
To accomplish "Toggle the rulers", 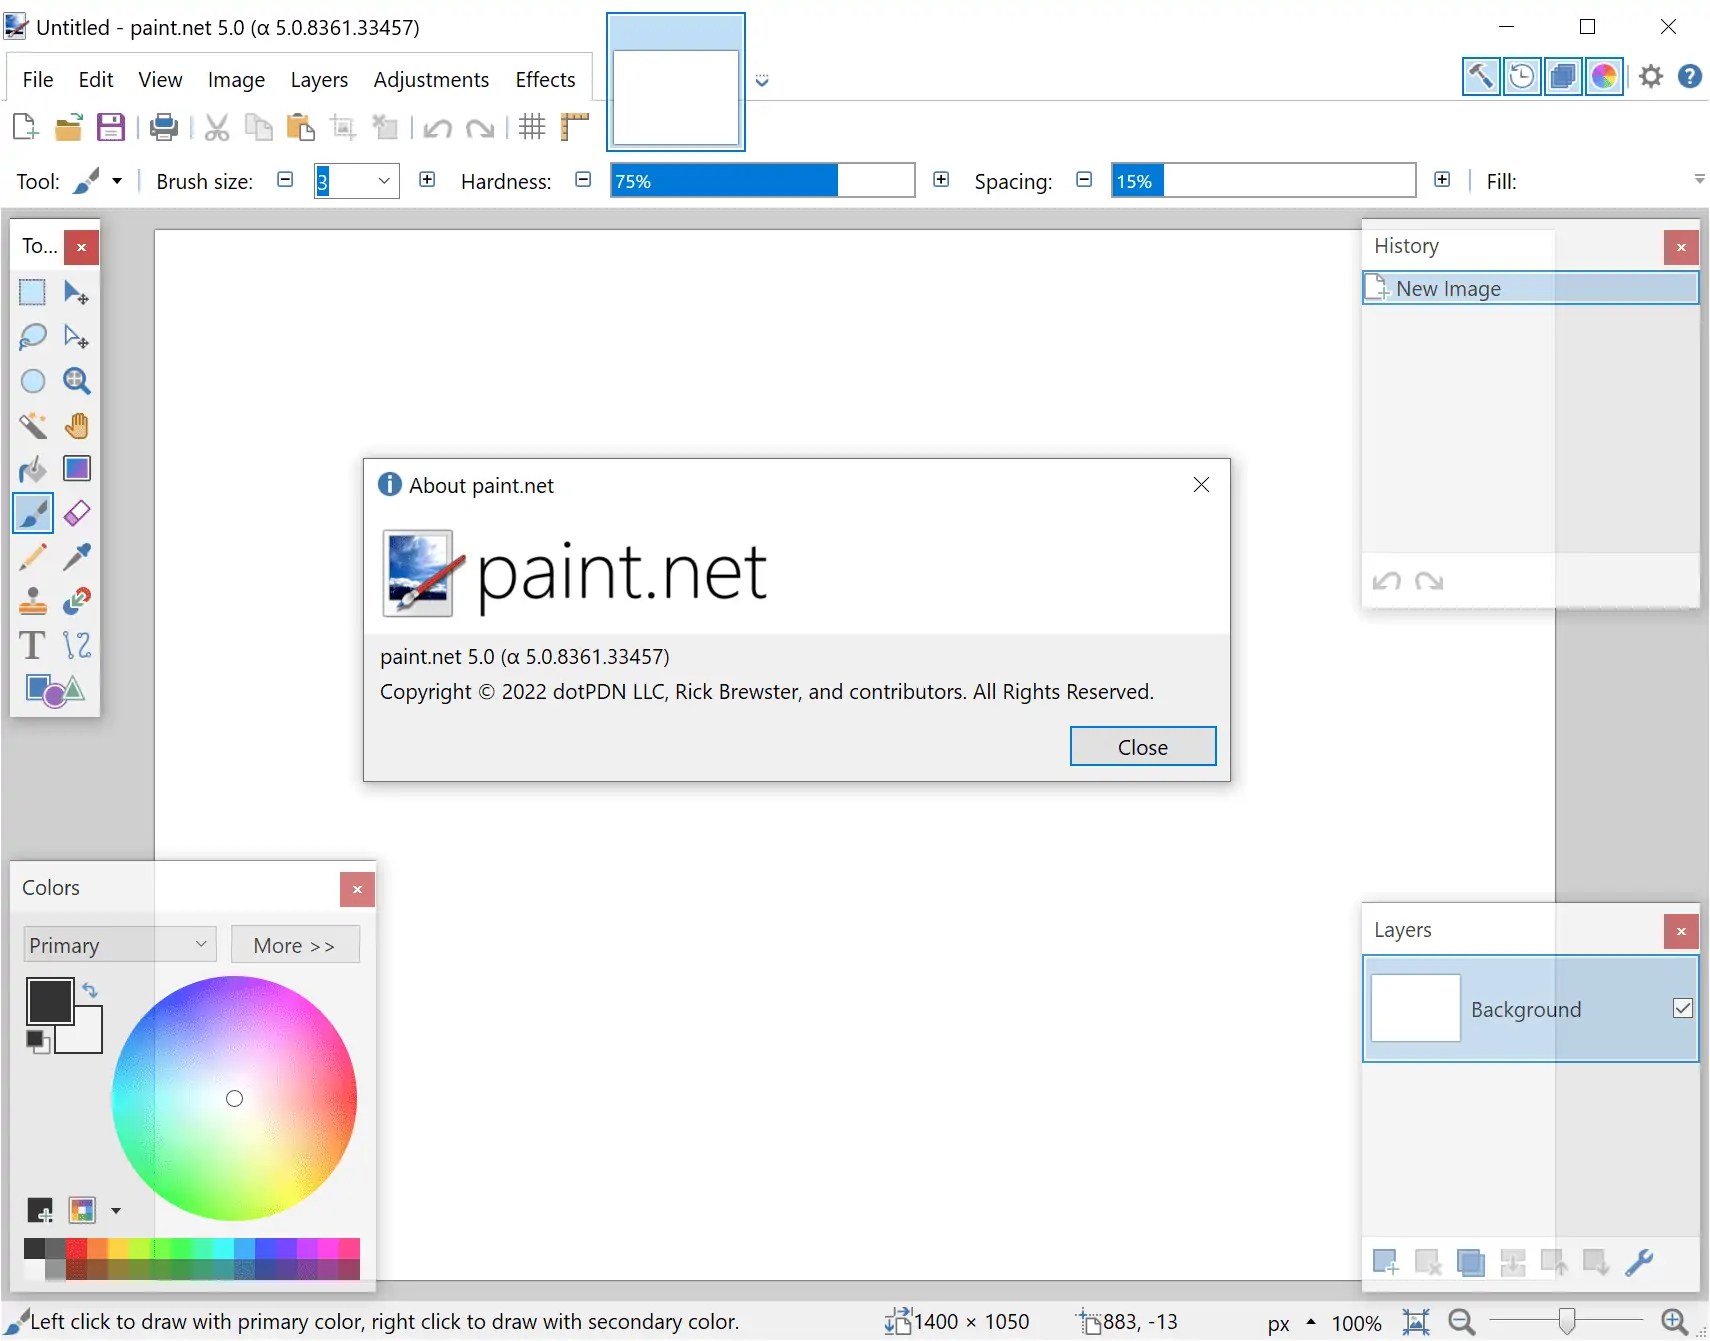I will pos(575,127).
